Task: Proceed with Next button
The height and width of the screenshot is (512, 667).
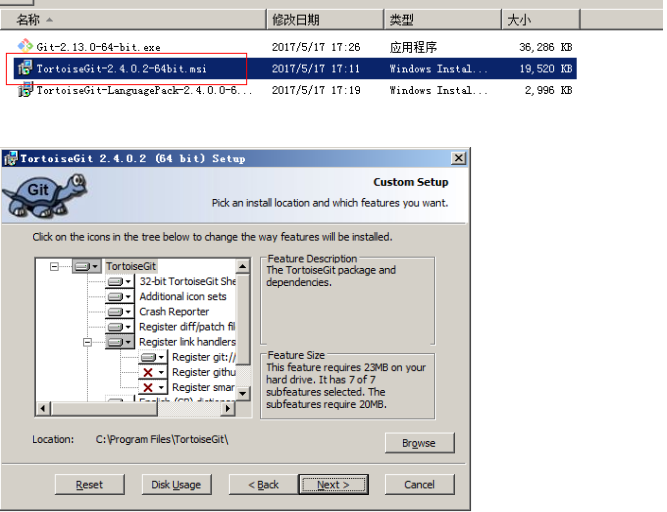Action: click(x=334, y=484)
